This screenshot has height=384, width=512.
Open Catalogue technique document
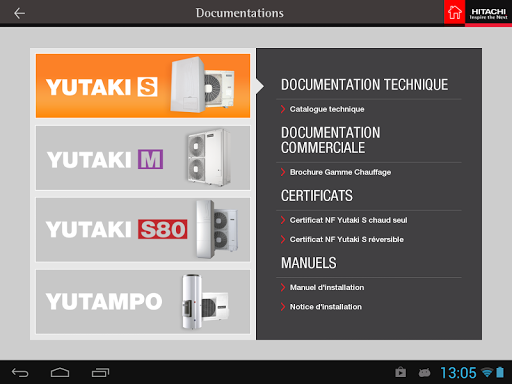[327, 109]
